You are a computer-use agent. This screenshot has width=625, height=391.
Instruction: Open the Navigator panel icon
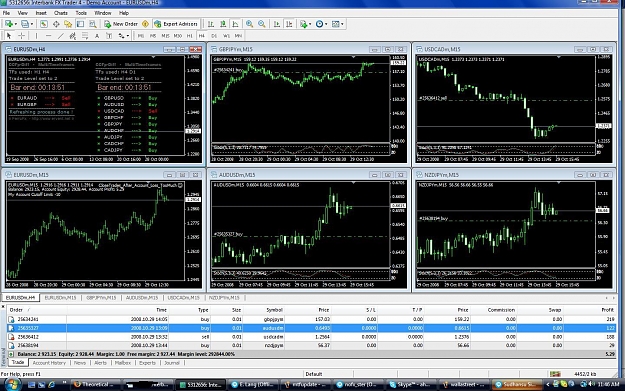[x=68, y=24]
